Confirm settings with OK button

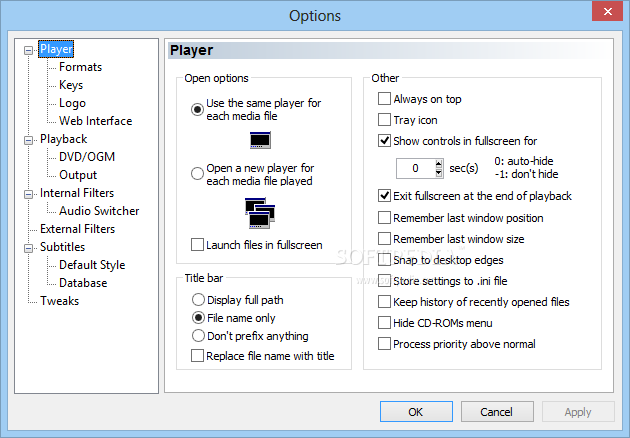click(x=416, y=411)
